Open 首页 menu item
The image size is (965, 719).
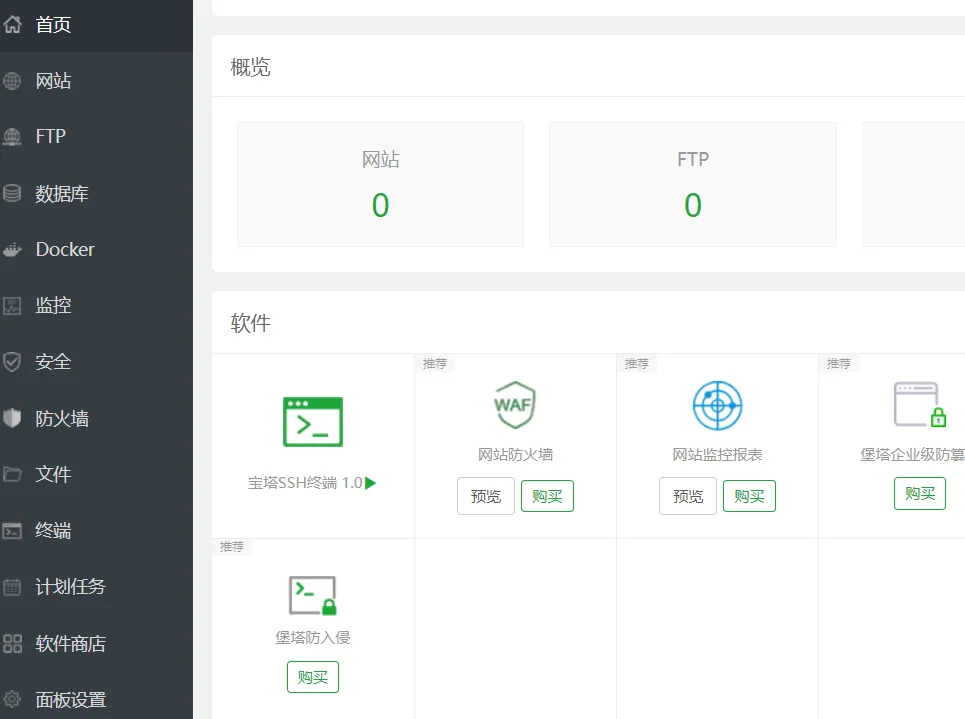(x=54, y=25)
